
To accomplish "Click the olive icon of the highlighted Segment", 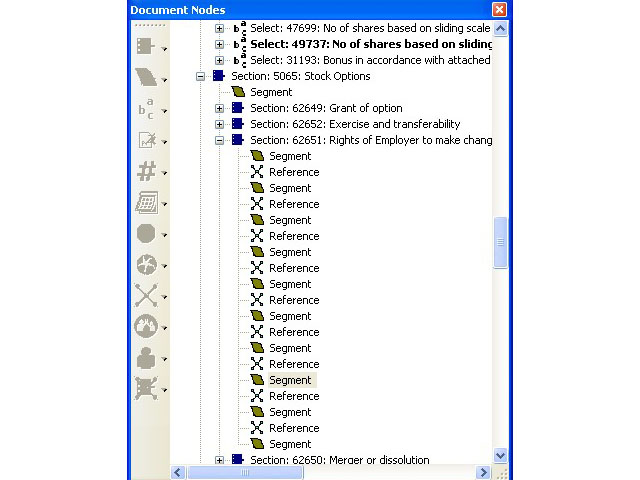I will 257,380.
